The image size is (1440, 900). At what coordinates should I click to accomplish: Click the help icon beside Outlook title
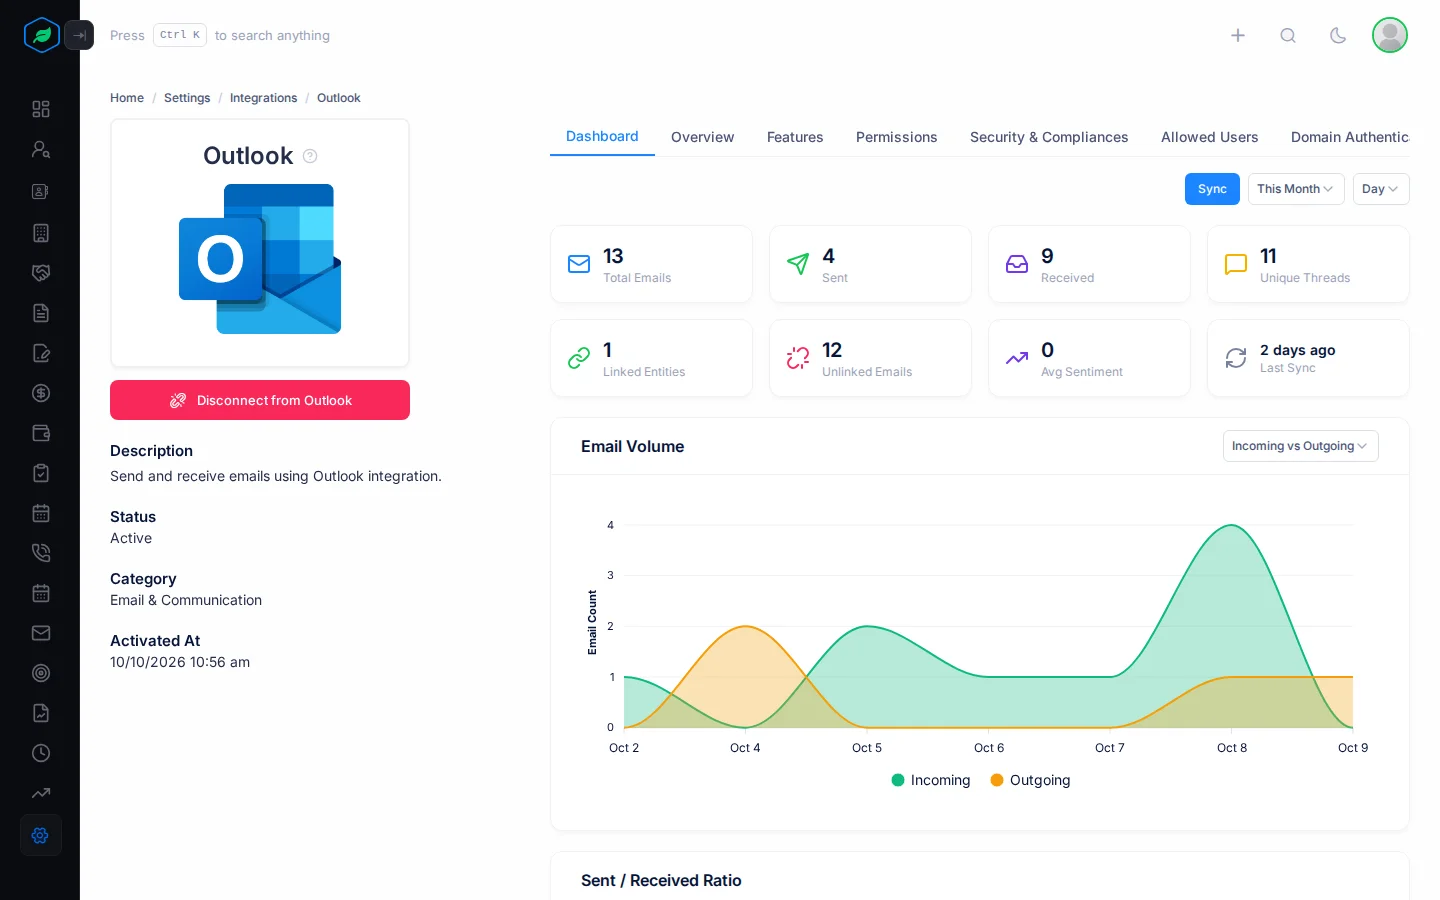pos(310,156)
